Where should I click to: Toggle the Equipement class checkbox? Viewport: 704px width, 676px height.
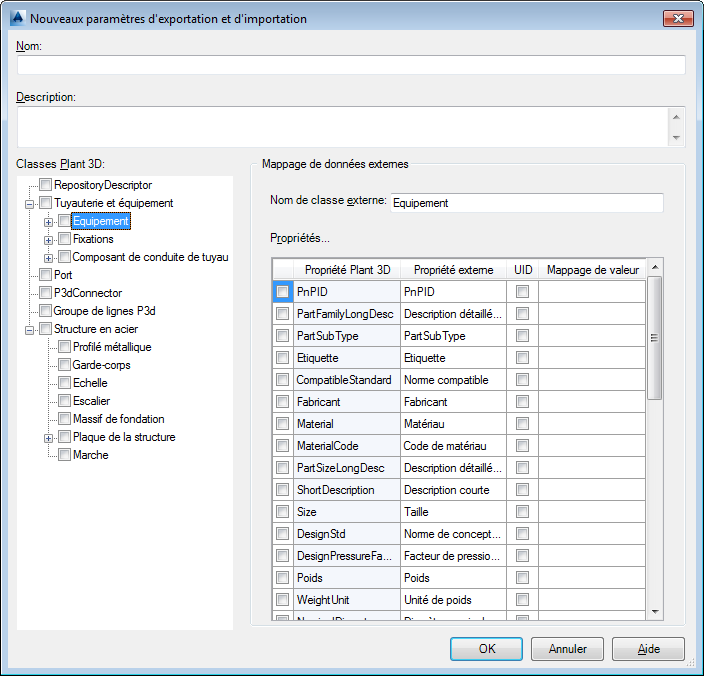[64, 221]
